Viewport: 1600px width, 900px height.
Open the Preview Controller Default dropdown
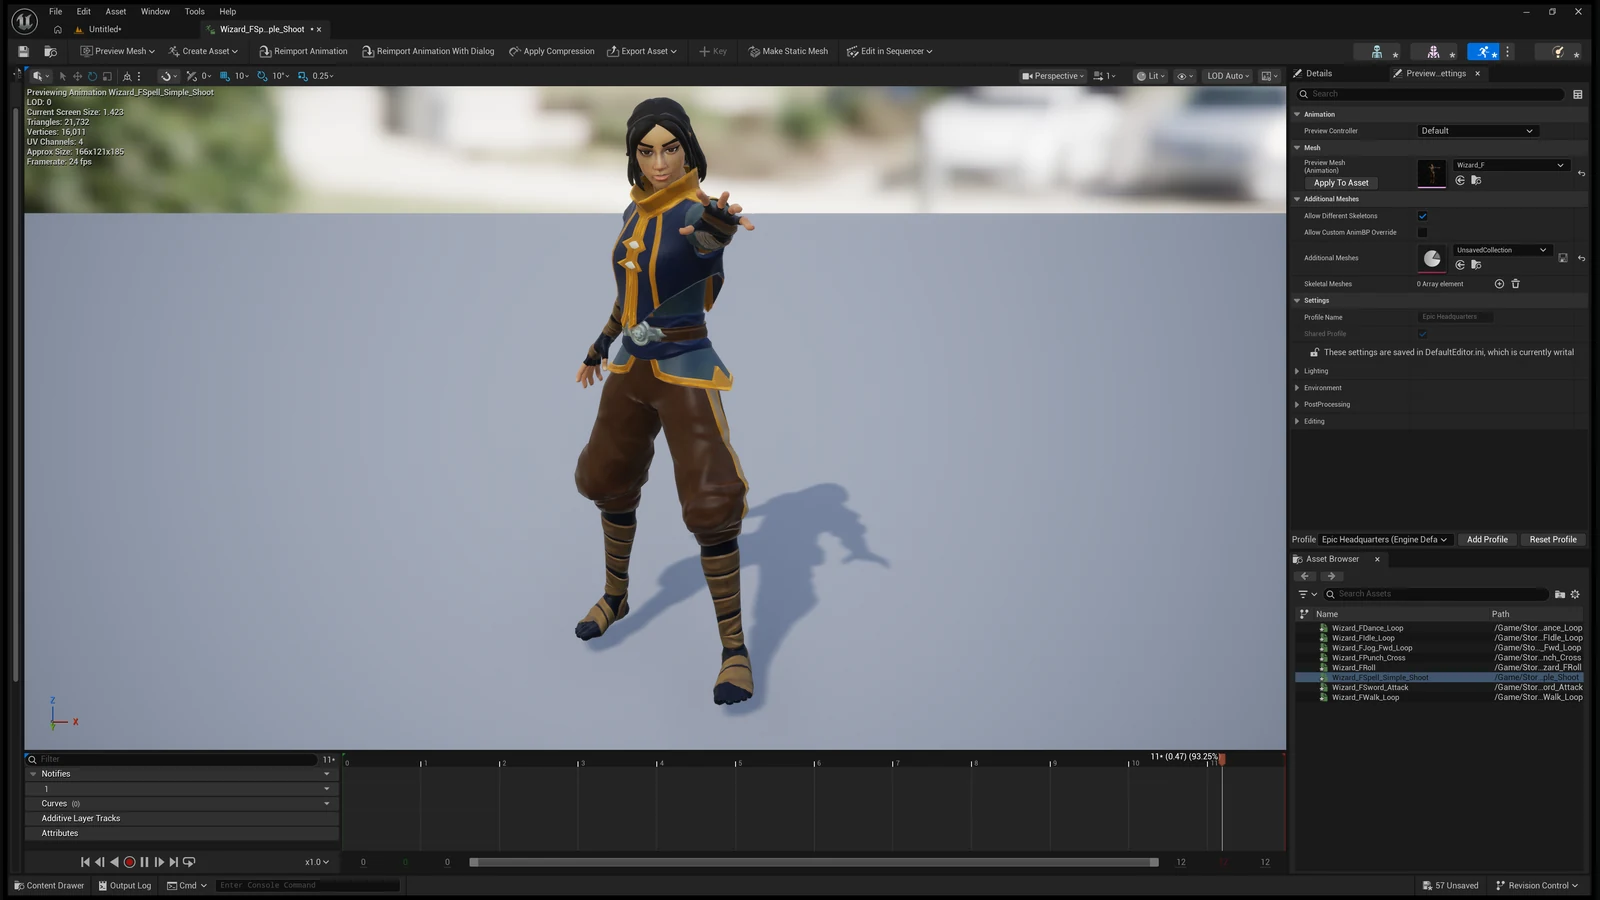click(1477, 131)
